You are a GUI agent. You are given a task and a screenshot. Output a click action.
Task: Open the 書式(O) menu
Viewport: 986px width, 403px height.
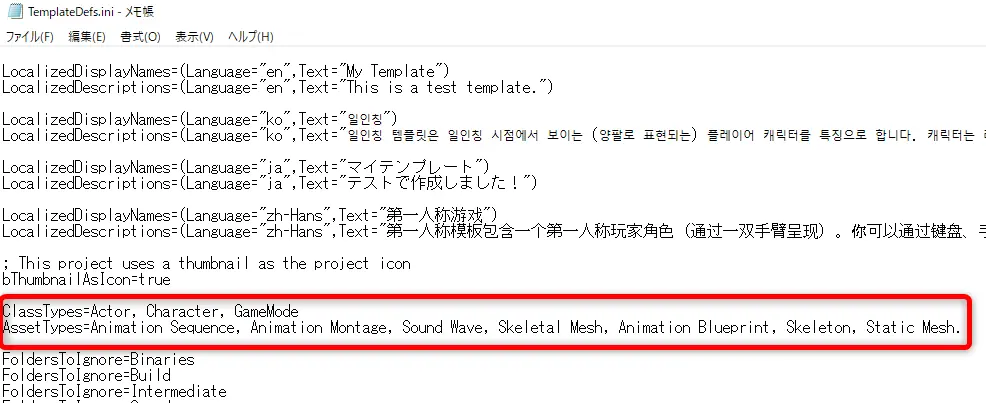(x=140, y=37)
